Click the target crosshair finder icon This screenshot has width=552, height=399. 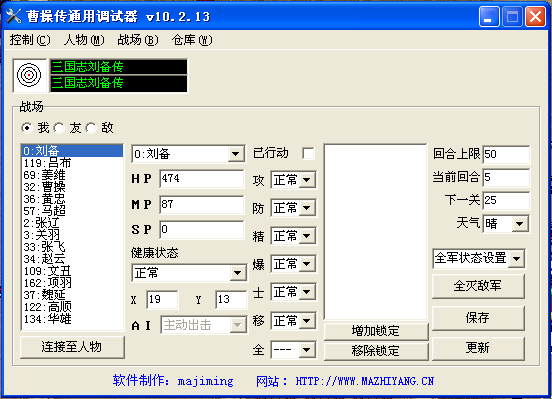point(29,75)
